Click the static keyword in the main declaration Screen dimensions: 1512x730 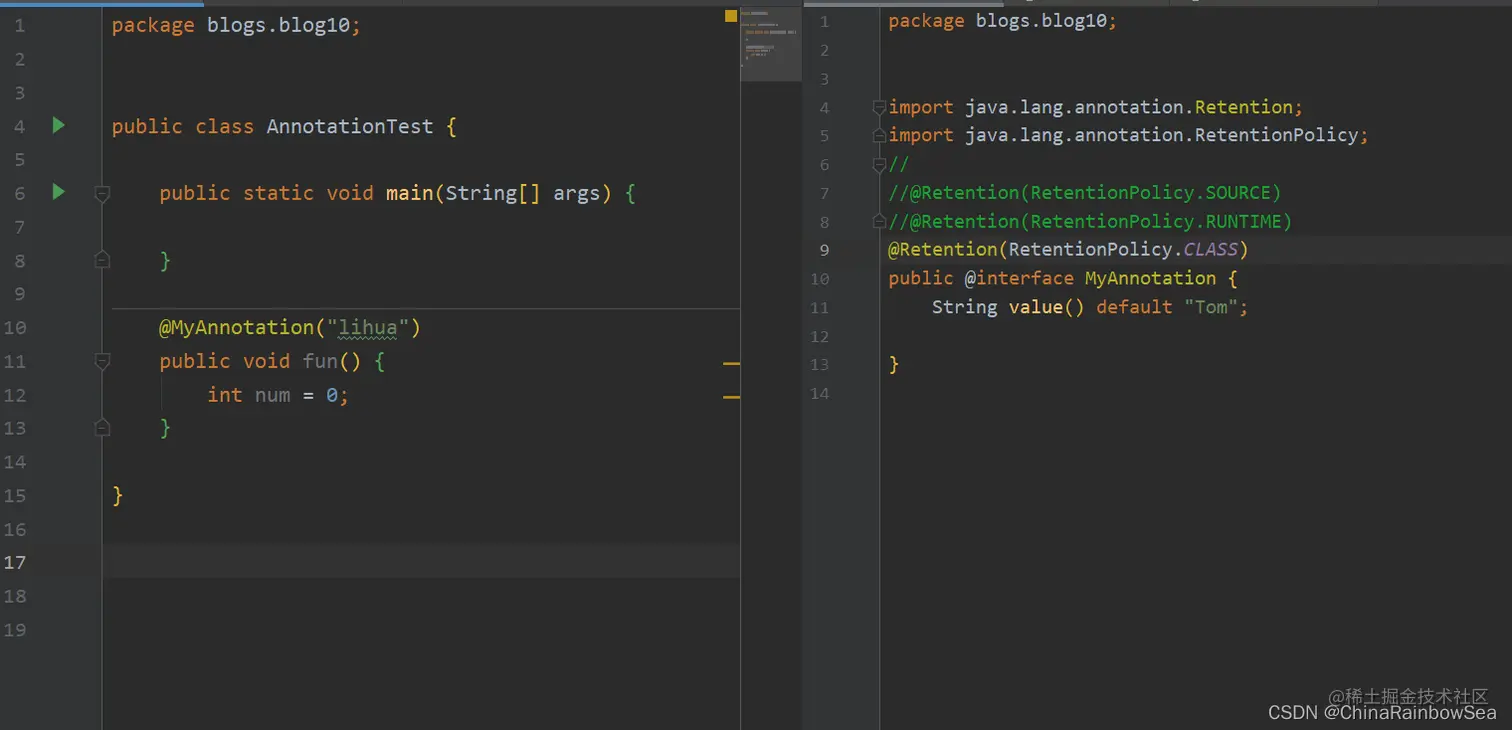278,193
